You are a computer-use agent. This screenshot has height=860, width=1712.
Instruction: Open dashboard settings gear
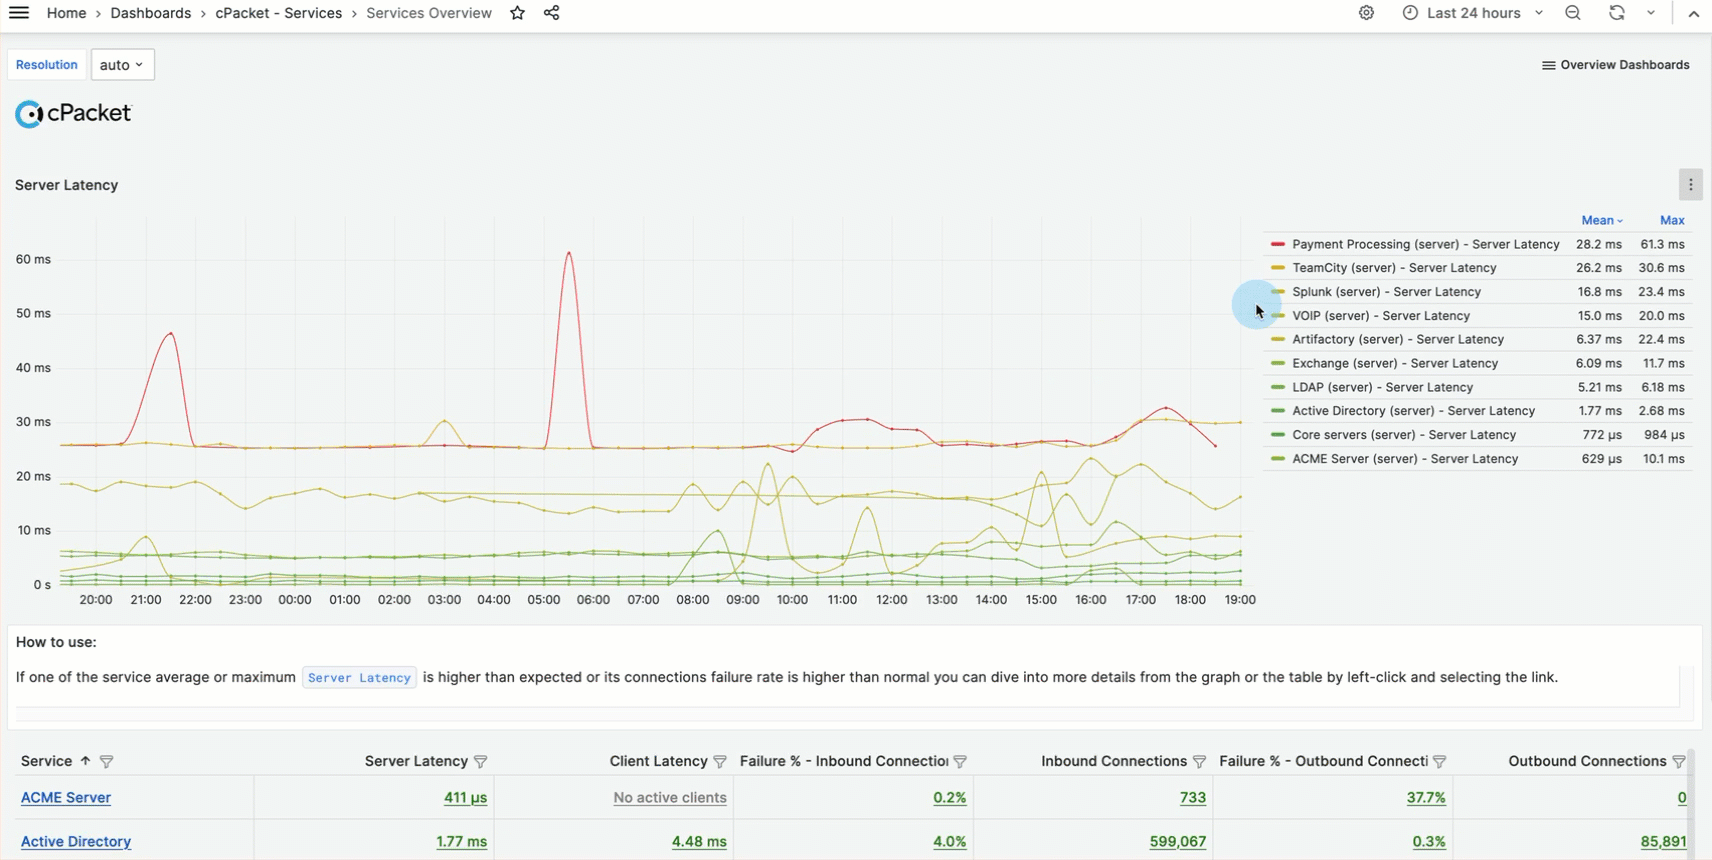tap(1366, 13)
